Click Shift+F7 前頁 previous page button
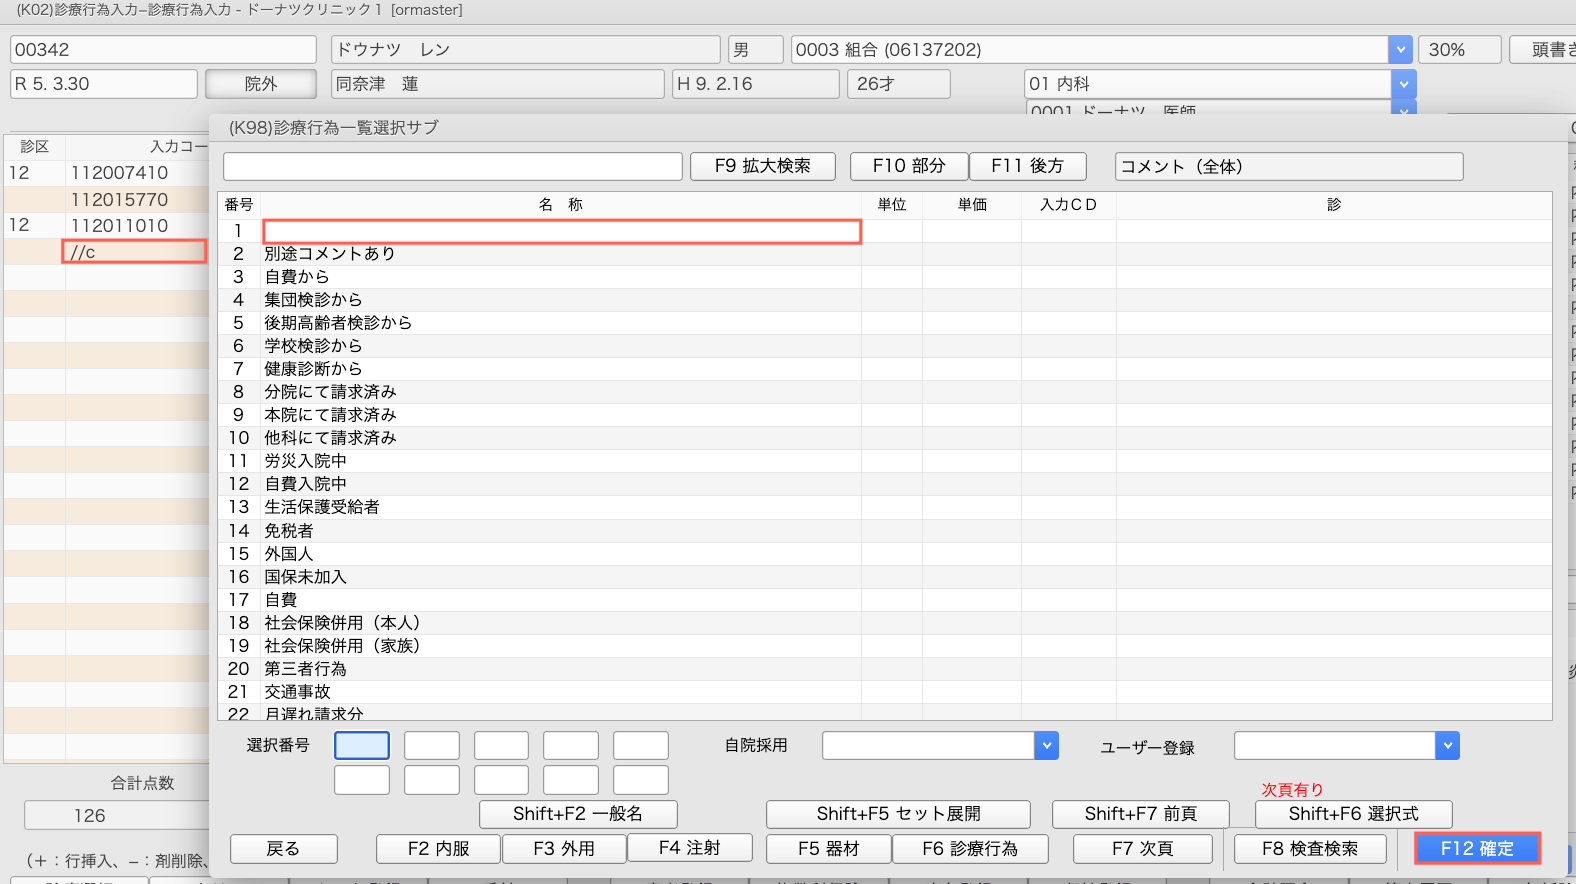Image resolution: width=1576 pixels, height=884 pixels. tap(1140, 814)
